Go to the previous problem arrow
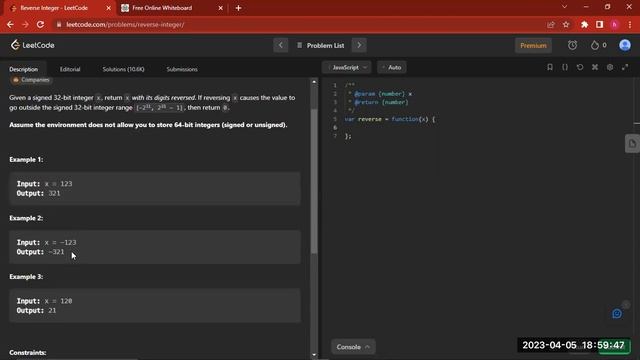 pyautogui.click(x=280, y=45)
